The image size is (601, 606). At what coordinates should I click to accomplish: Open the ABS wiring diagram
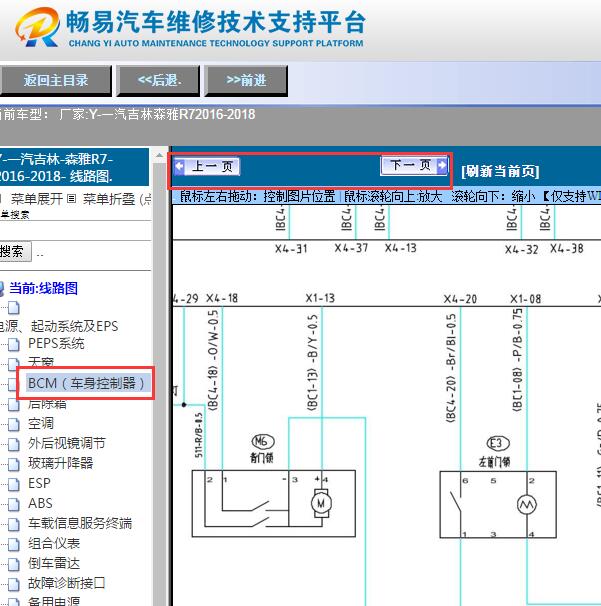point(40,504)
